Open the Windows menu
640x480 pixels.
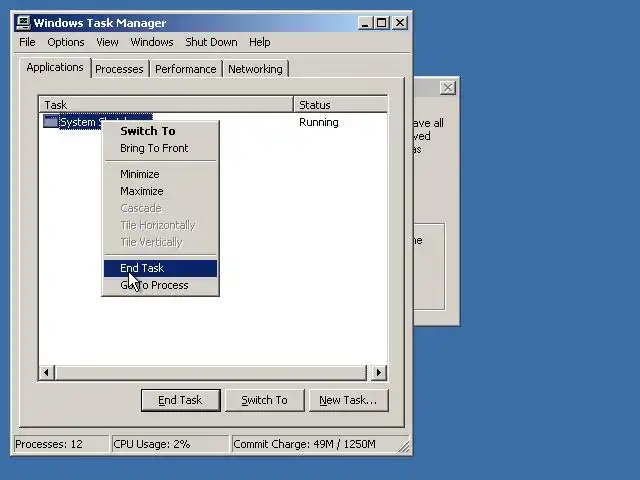pyautogui.click(x=152, y=42)
